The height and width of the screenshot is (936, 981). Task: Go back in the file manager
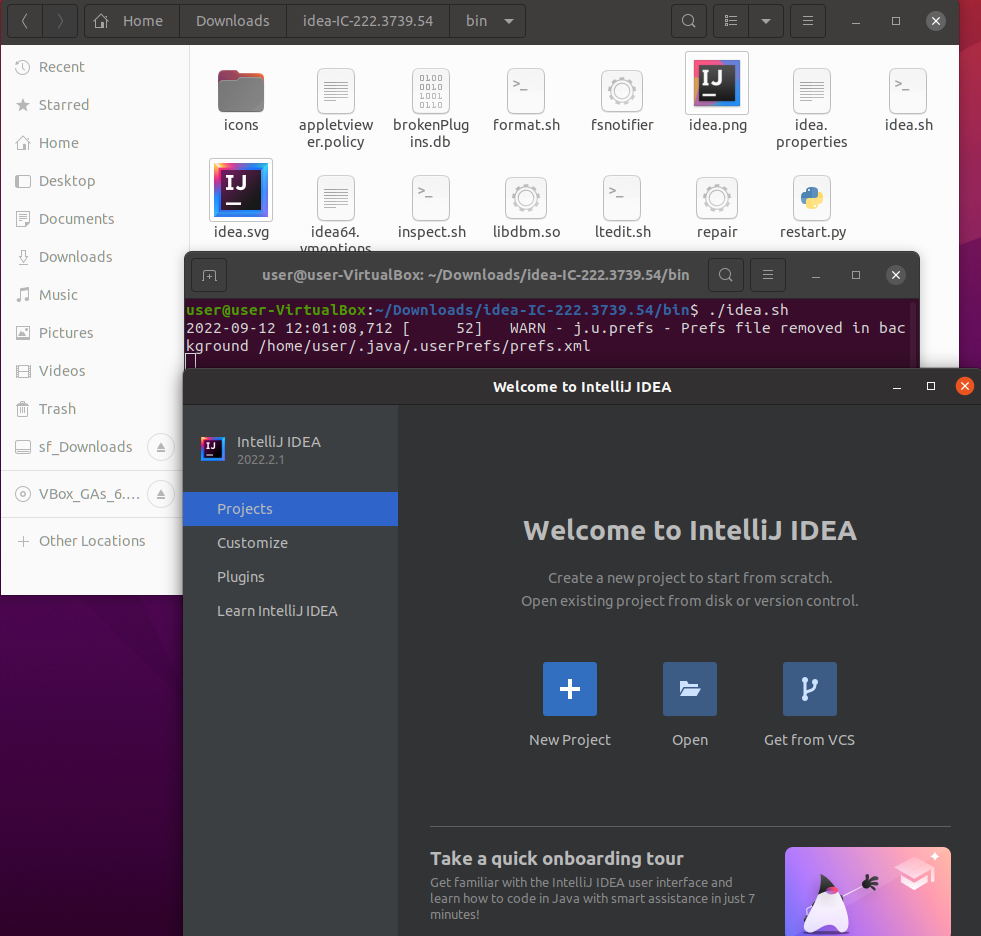tap(25, 21)
